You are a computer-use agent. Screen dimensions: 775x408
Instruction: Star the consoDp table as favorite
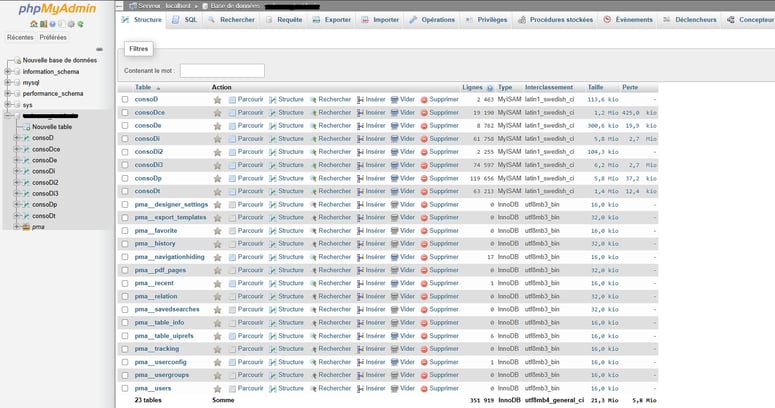(217, 179)
